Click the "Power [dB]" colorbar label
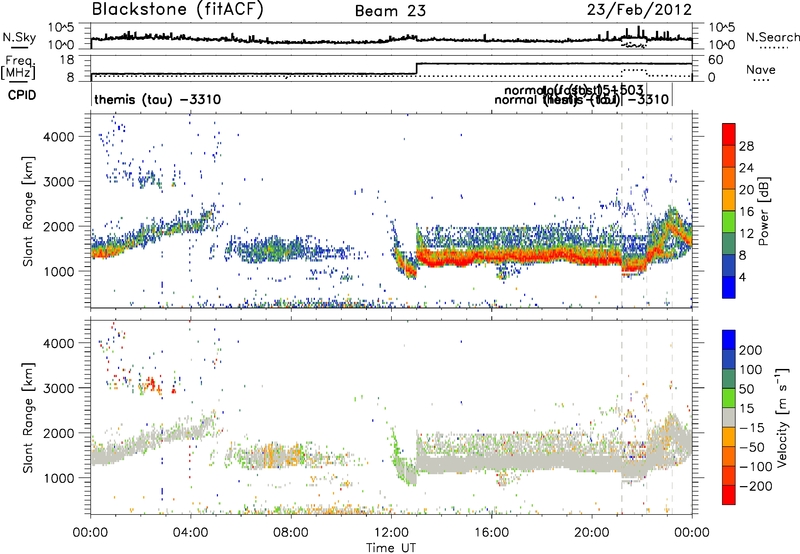 coord(763,211)
